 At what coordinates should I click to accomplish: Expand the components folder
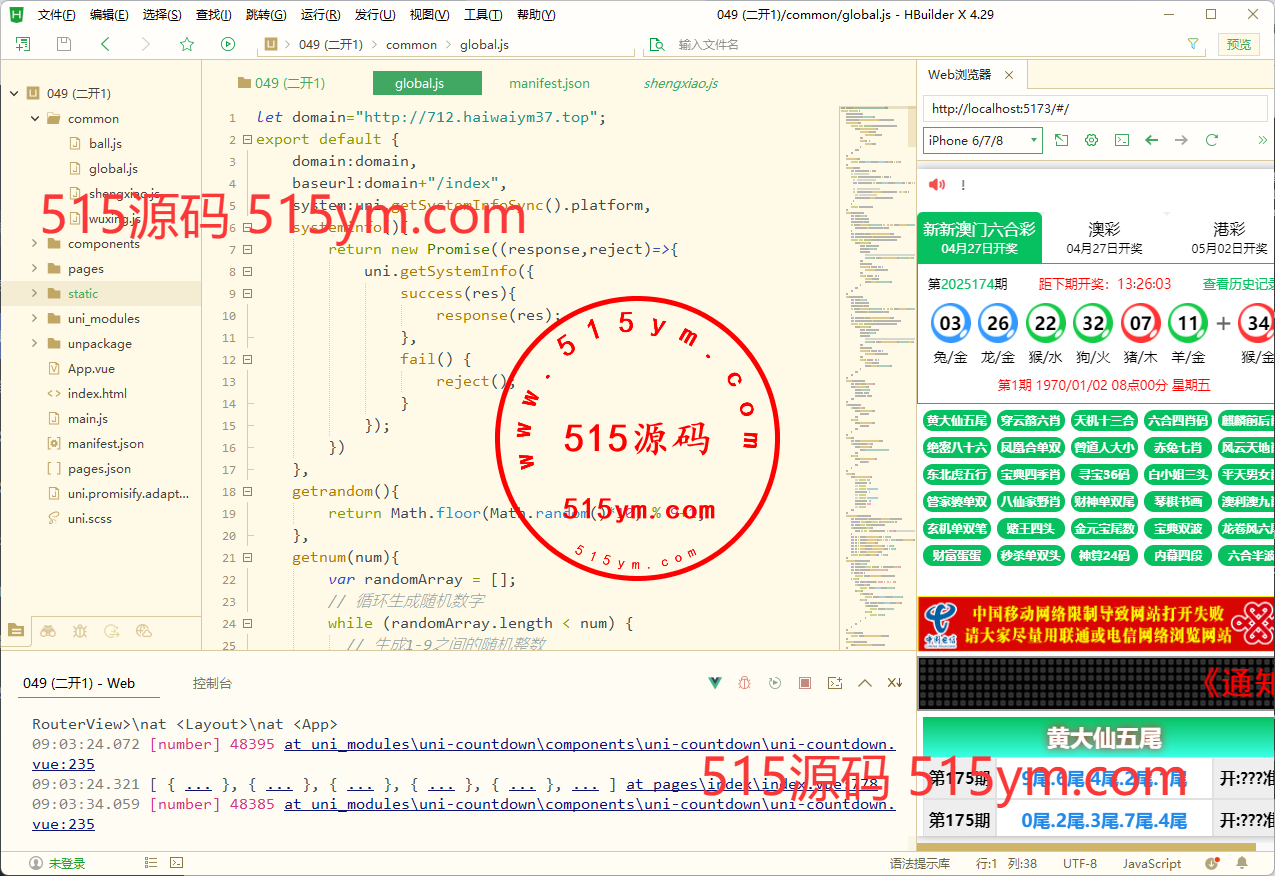point(36,243)
